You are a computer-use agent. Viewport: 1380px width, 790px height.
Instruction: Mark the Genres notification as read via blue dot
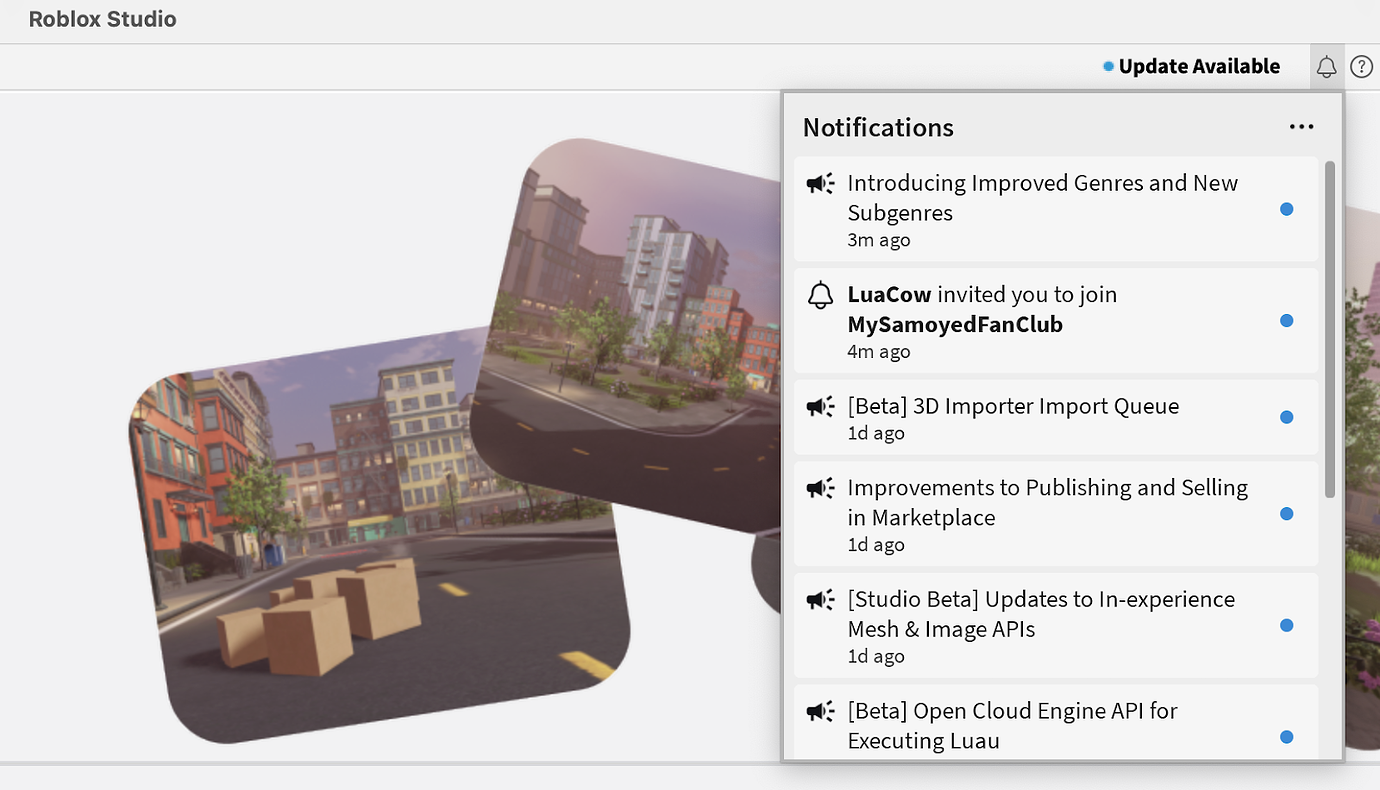click(x=1286, y=209)
